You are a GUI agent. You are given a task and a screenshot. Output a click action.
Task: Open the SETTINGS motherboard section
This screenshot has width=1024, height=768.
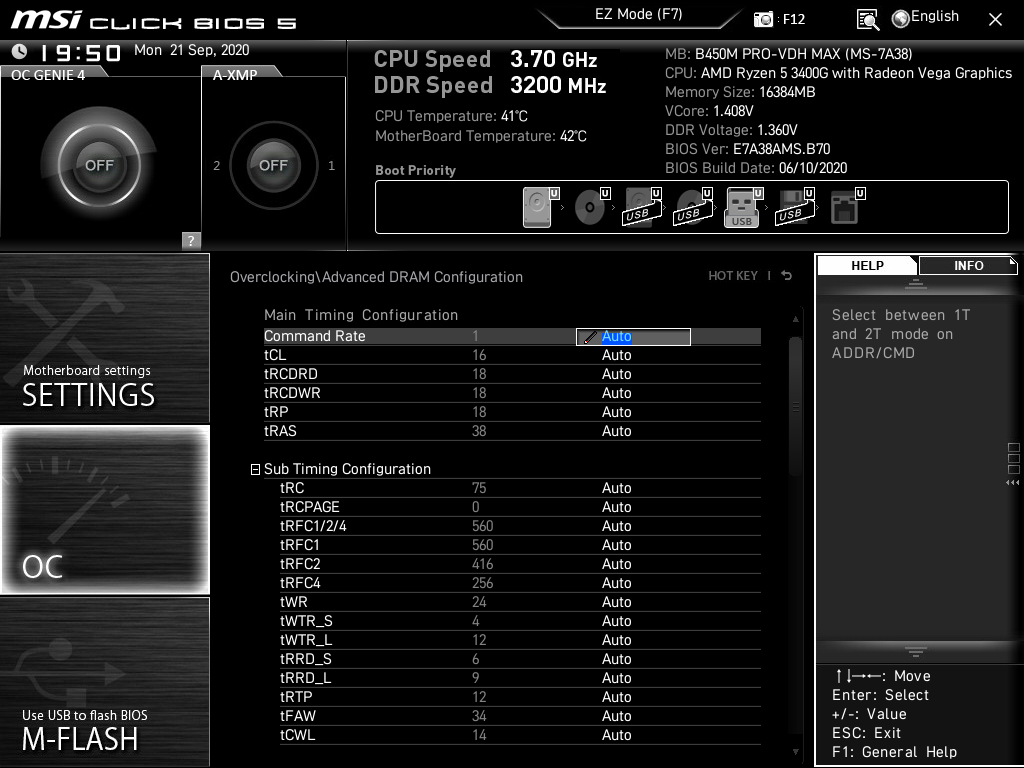pos(104,338)
